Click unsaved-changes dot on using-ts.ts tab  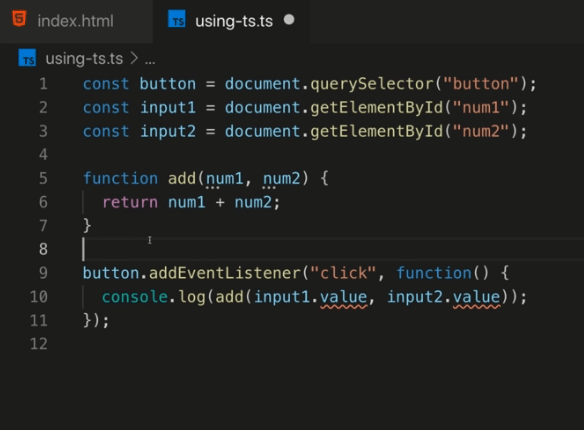pyautogui.click(x=289, y=19)
